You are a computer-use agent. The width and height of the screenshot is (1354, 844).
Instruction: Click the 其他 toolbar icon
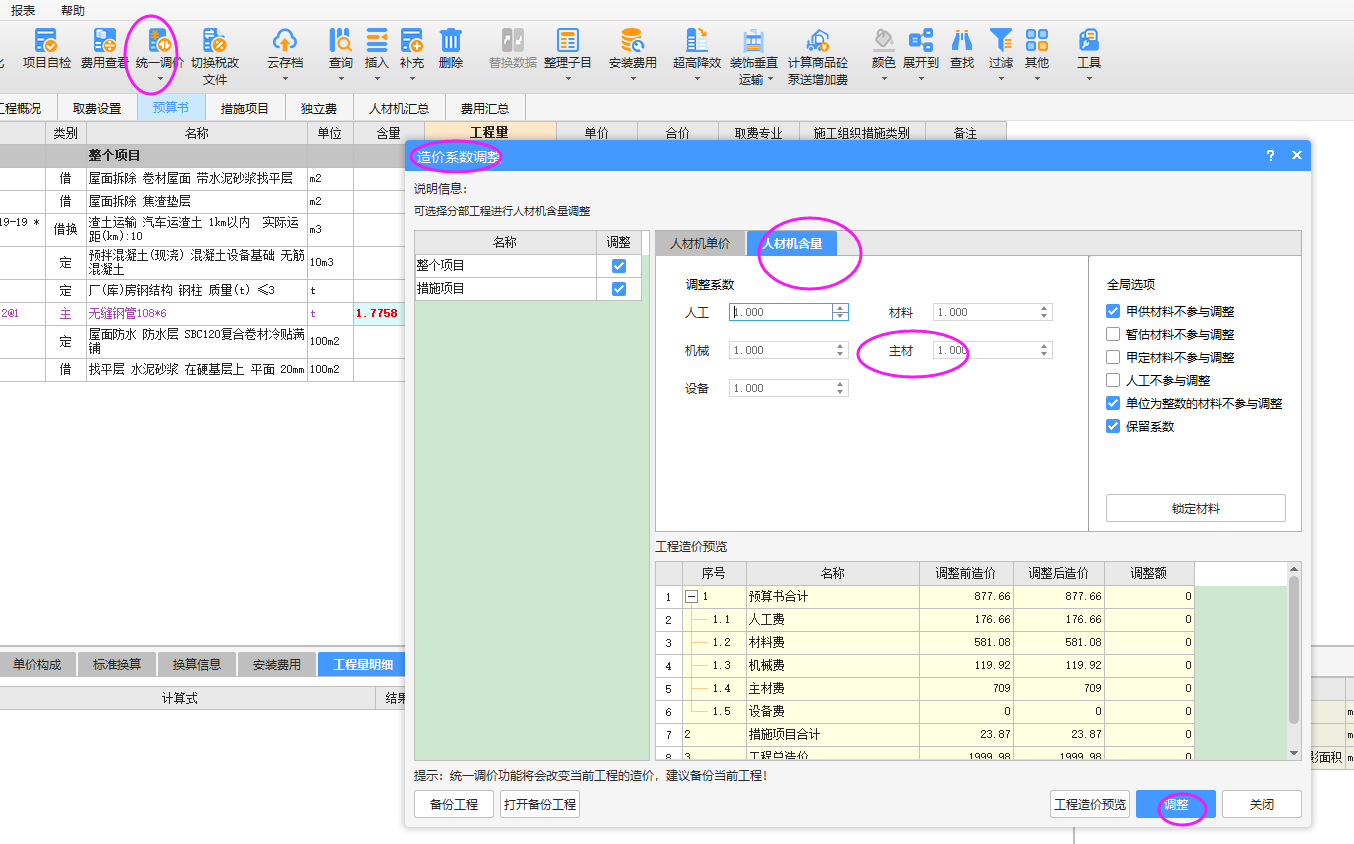1037,40
